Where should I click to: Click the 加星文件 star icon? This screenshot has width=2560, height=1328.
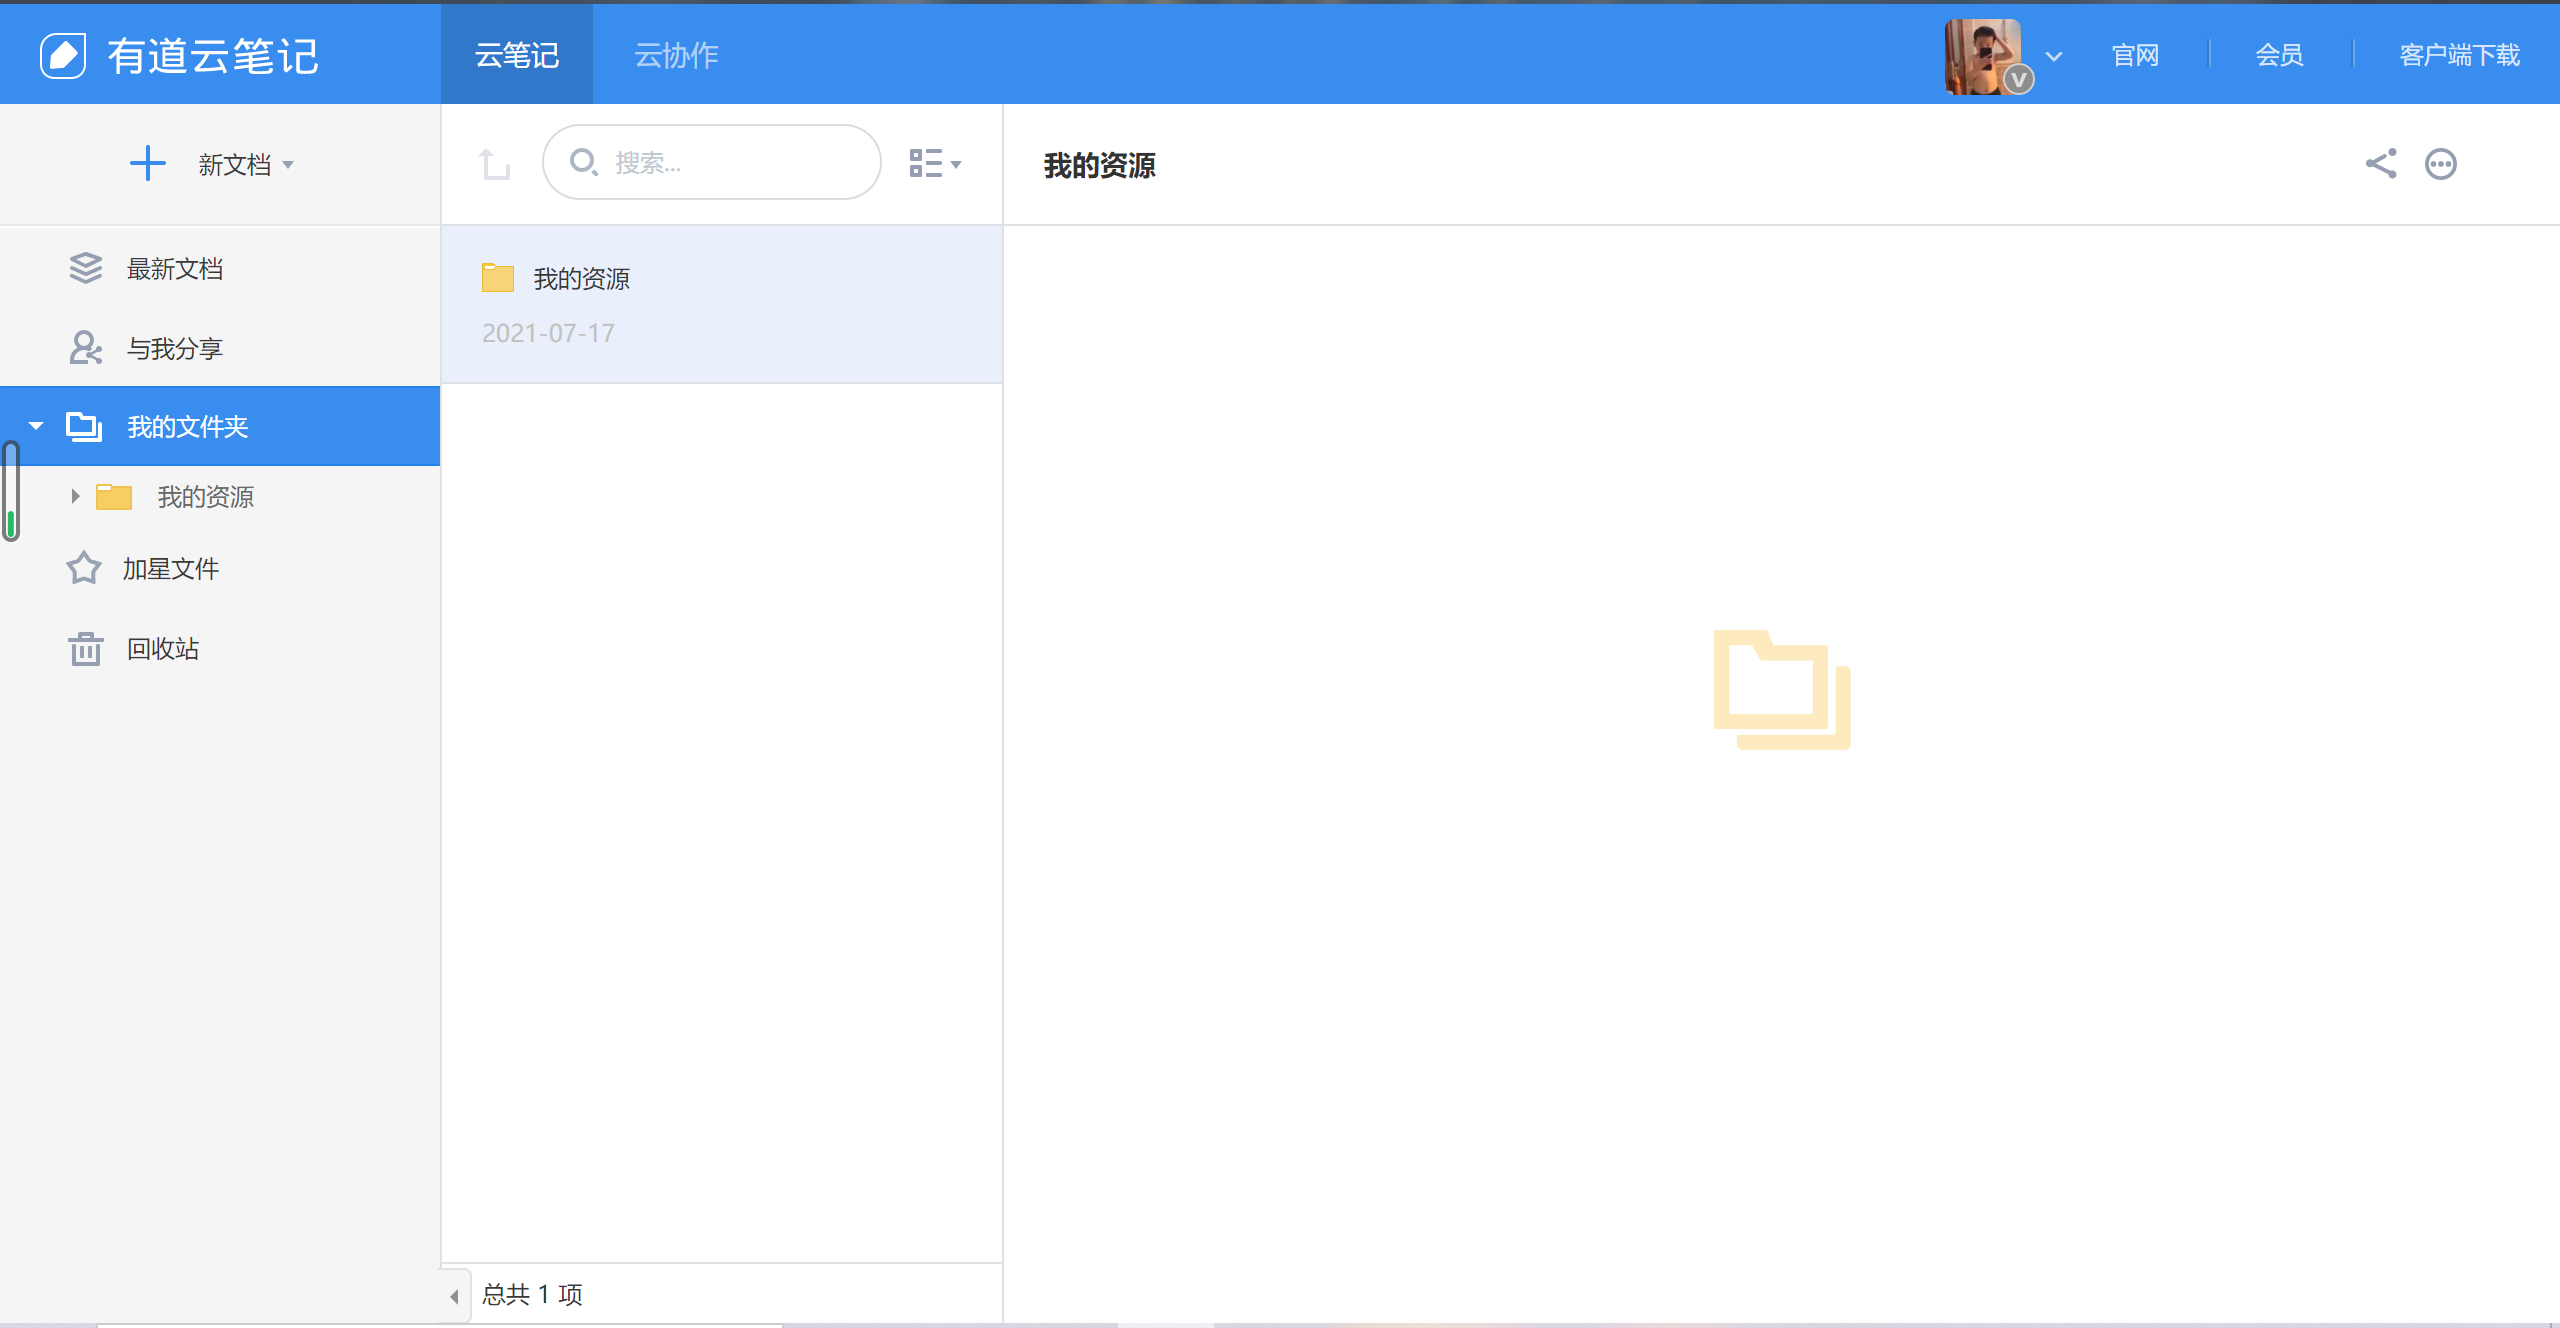(x=84, y=568)
